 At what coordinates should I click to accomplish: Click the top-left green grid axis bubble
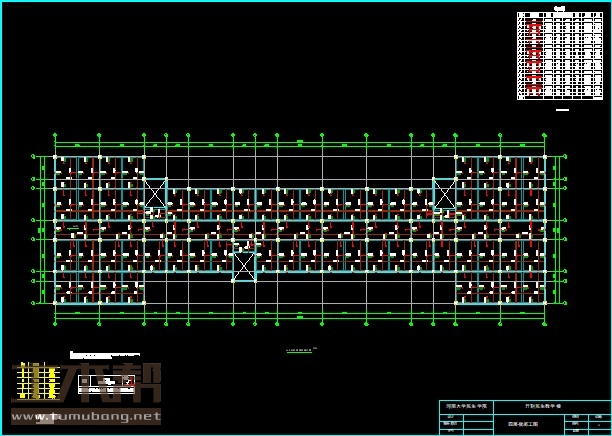click(x=55, y=134)
